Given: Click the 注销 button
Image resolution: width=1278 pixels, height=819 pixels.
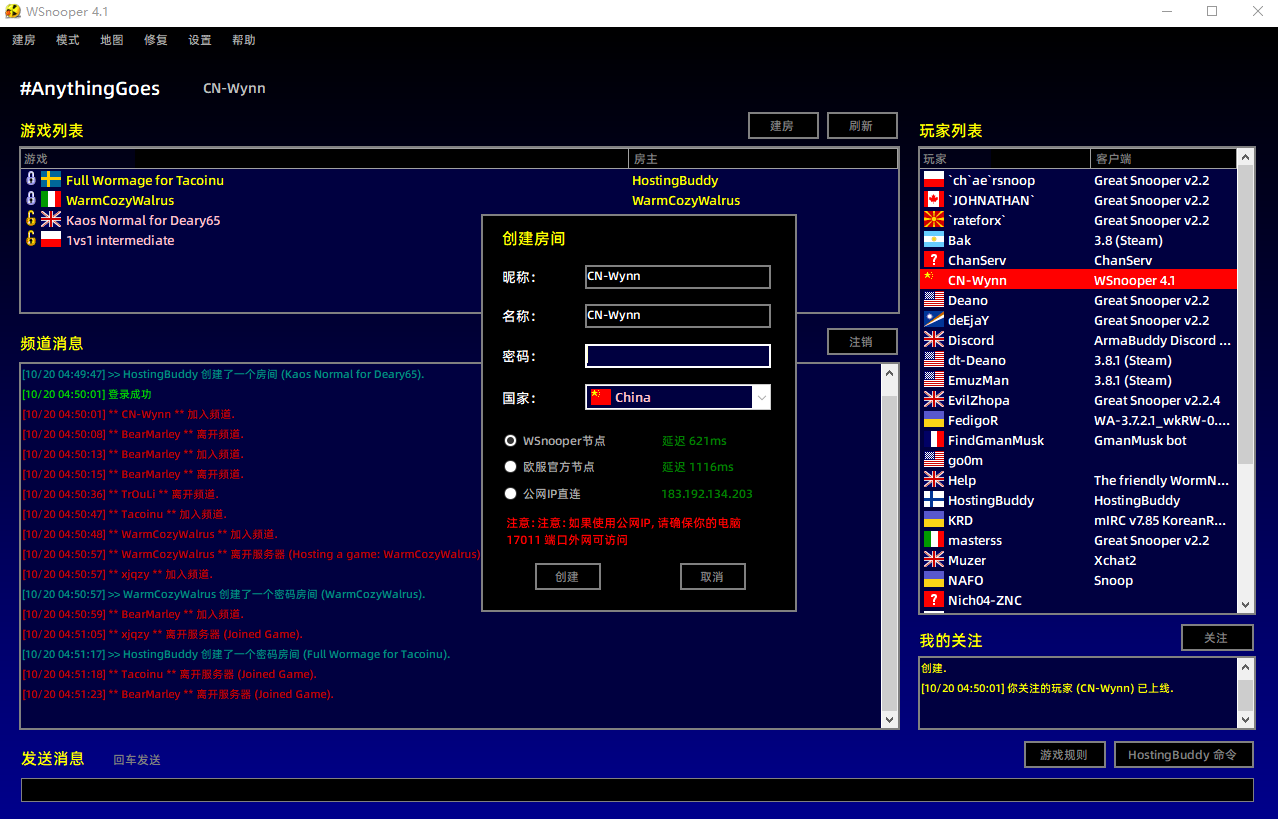Looking at the screenshot, I should (x=862, y=341).
